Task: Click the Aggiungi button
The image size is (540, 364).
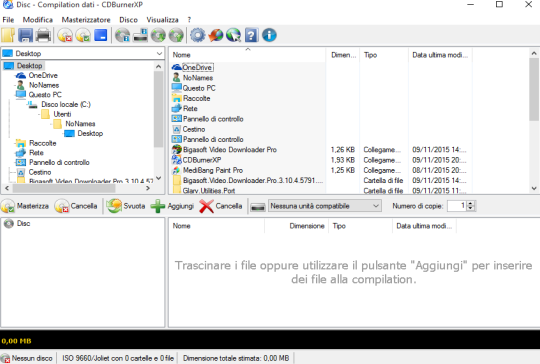Action: [x=173, y=206]
